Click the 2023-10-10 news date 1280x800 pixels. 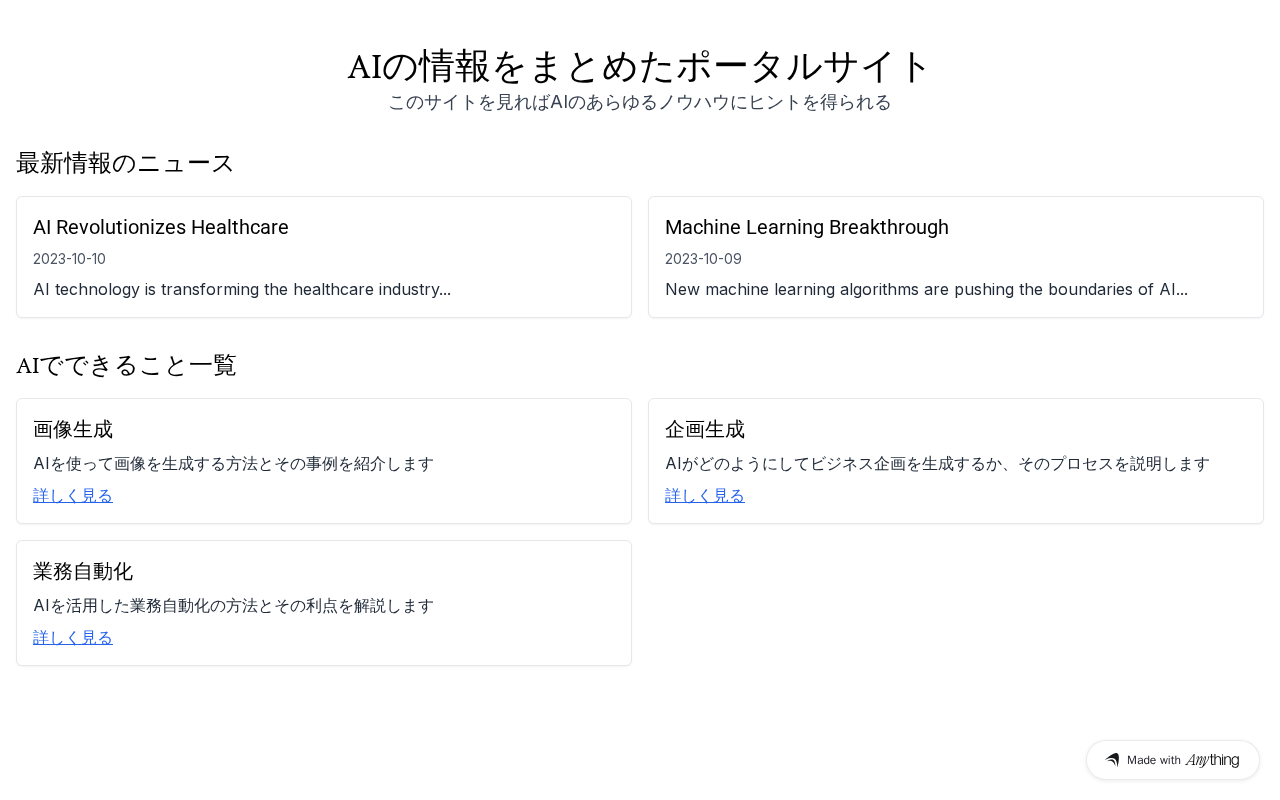(x=69, y=259)
